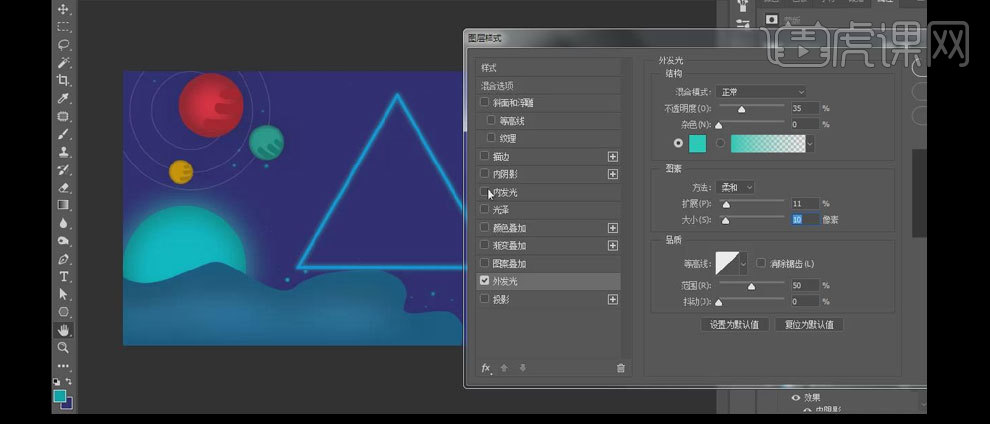The height and width of the screenshot is (424, 990).
Task: Select the Eyedropper tool
Action: pos(64,98)
